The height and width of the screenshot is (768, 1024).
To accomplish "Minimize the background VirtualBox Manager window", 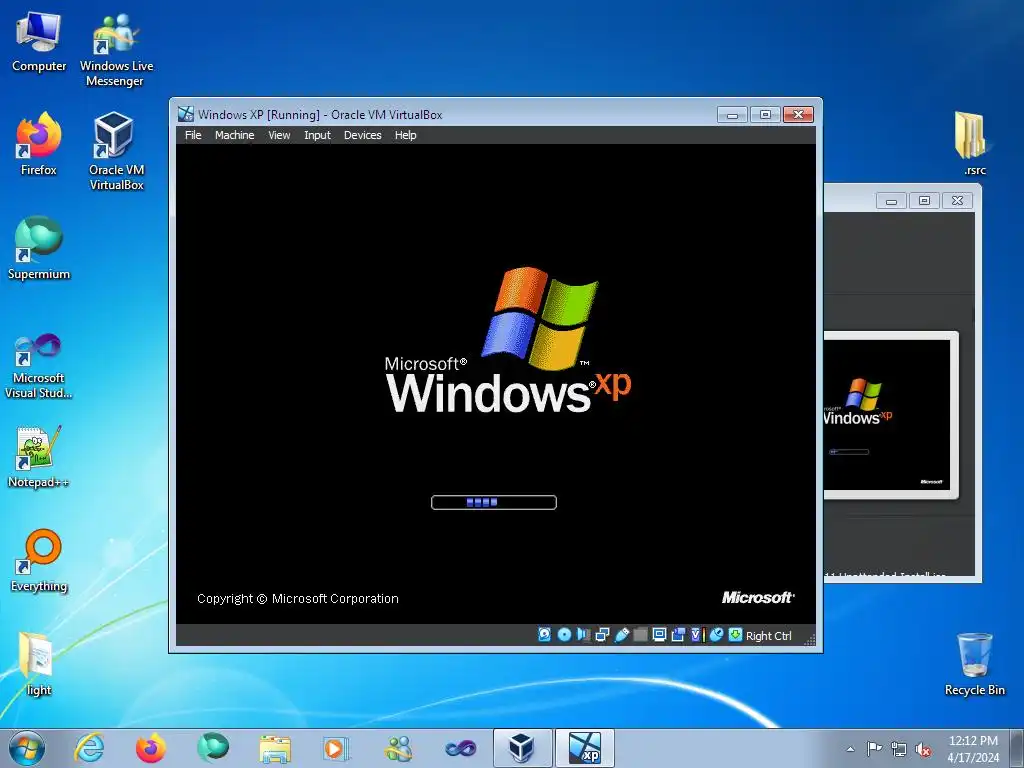I will pos(891,200).
